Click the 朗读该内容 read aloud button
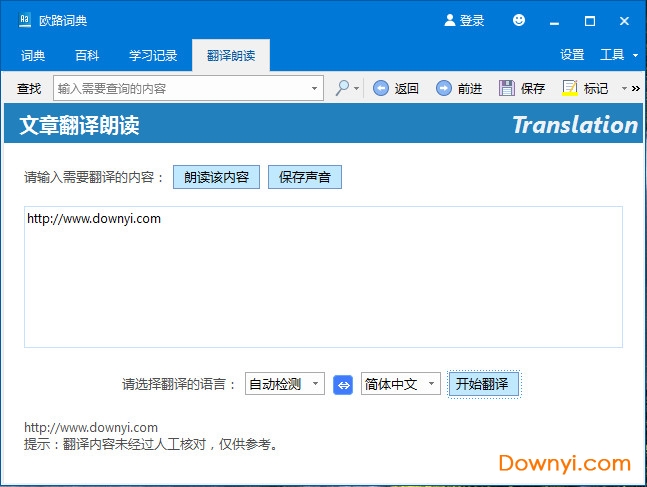This screenshot has height=487, width=647. tap(216, 177)
